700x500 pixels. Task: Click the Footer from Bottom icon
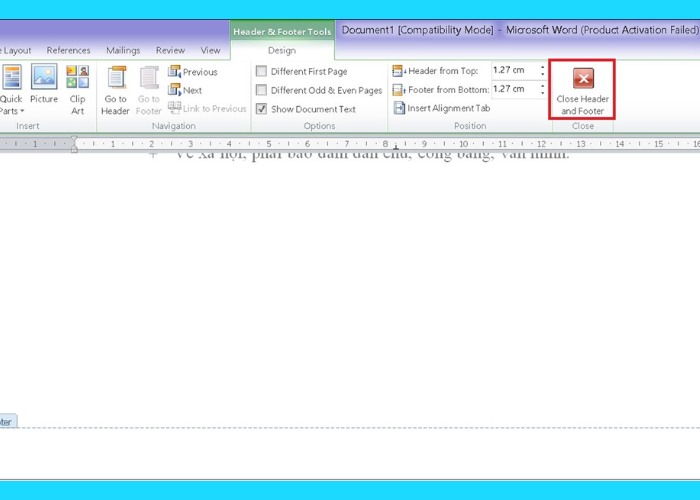click(x=398, y=90)
